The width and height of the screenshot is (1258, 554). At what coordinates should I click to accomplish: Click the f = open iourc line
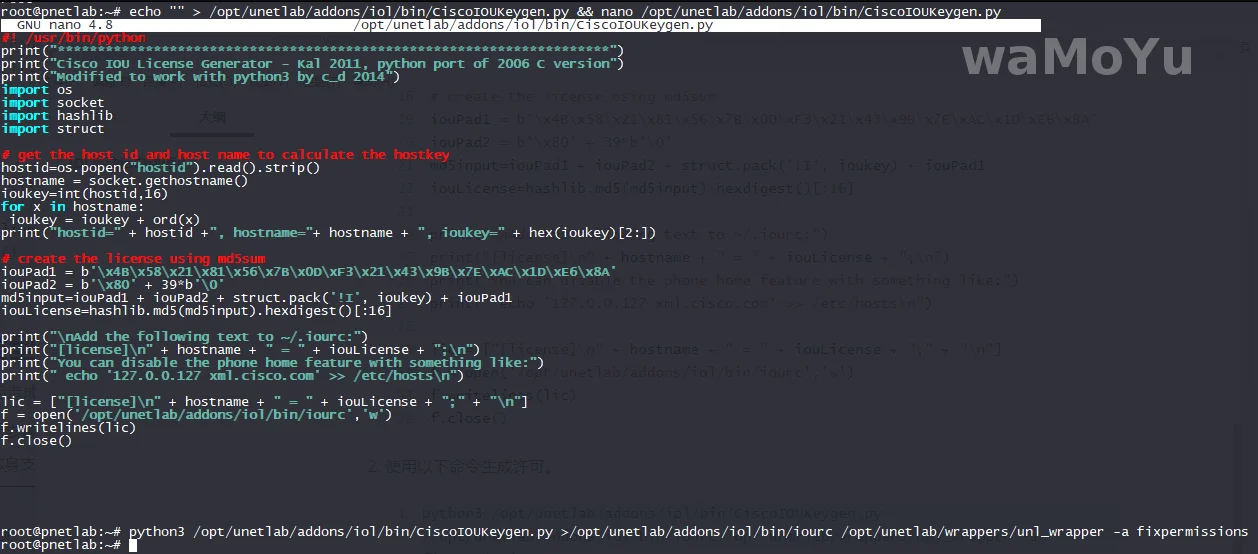pyautogui.click(x=196, y=415)
